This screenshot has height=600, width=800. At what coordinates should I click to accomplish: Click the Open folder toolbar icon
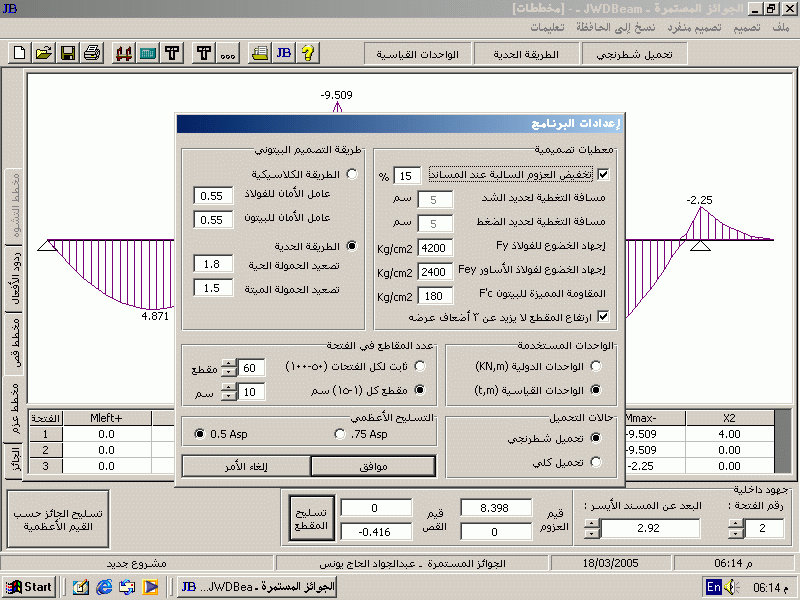click(x=44, y=53)
